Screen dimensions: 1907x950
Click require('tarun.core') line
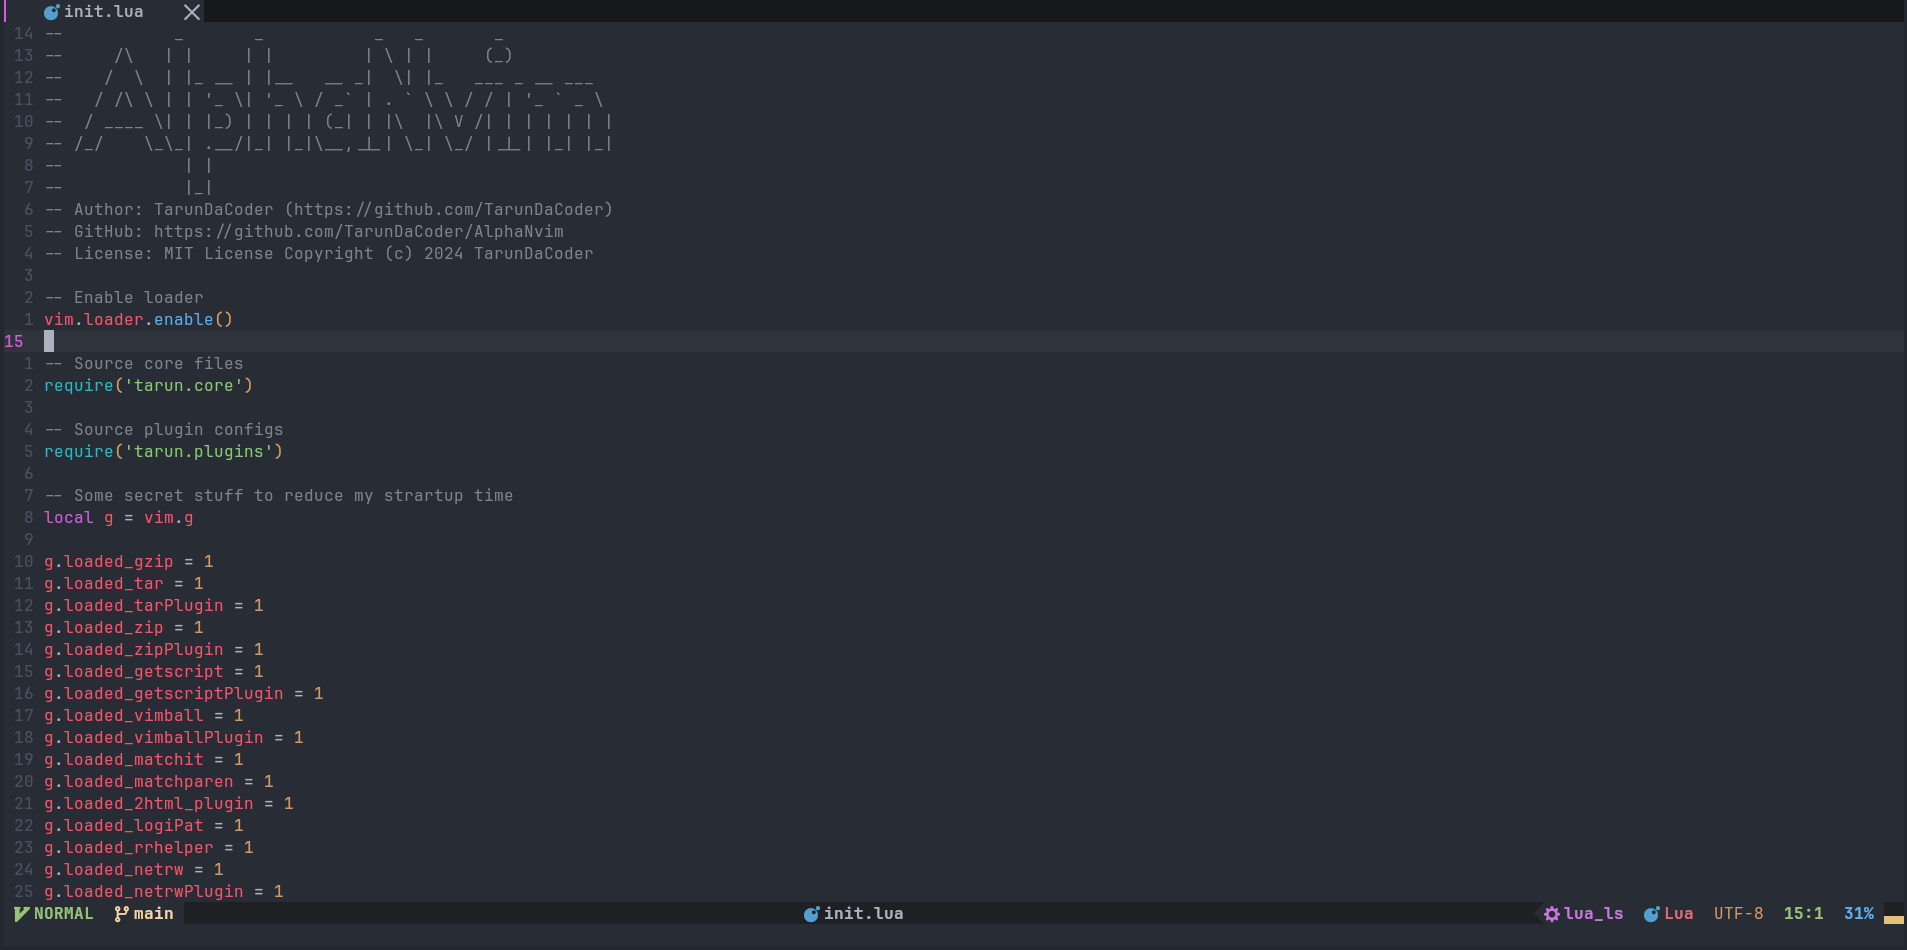pyautogui.click(x=149, y=386)
